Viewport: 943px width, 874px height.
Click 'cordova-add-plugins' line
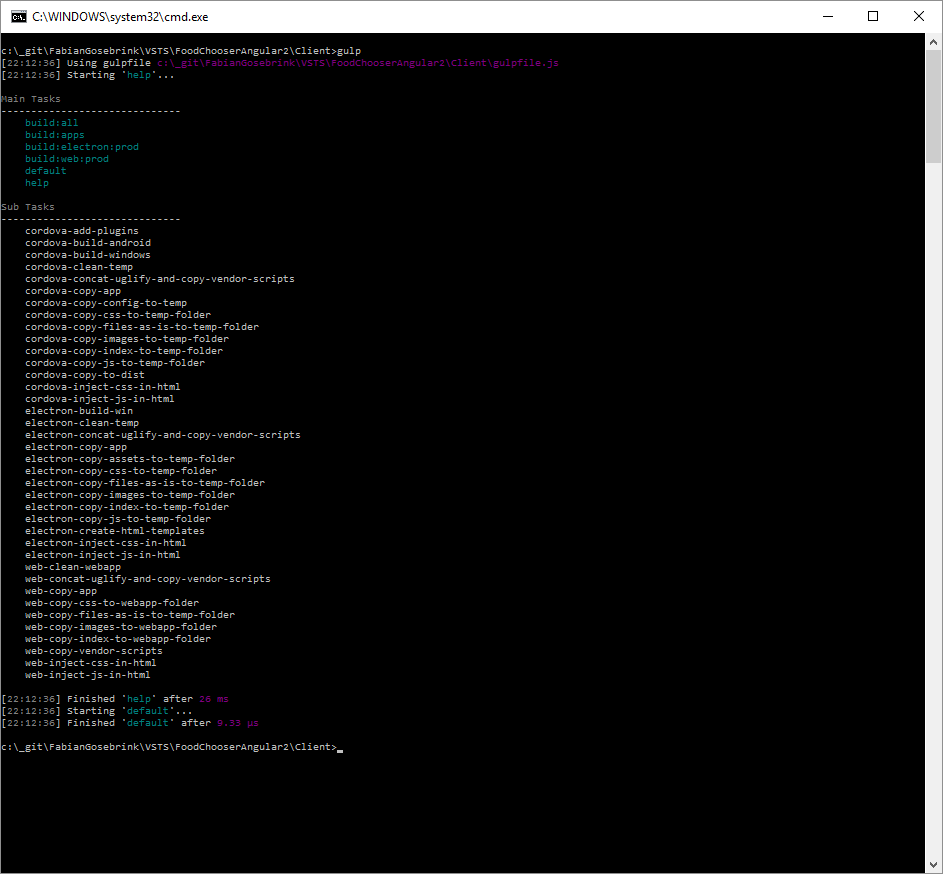coord(82,231)
